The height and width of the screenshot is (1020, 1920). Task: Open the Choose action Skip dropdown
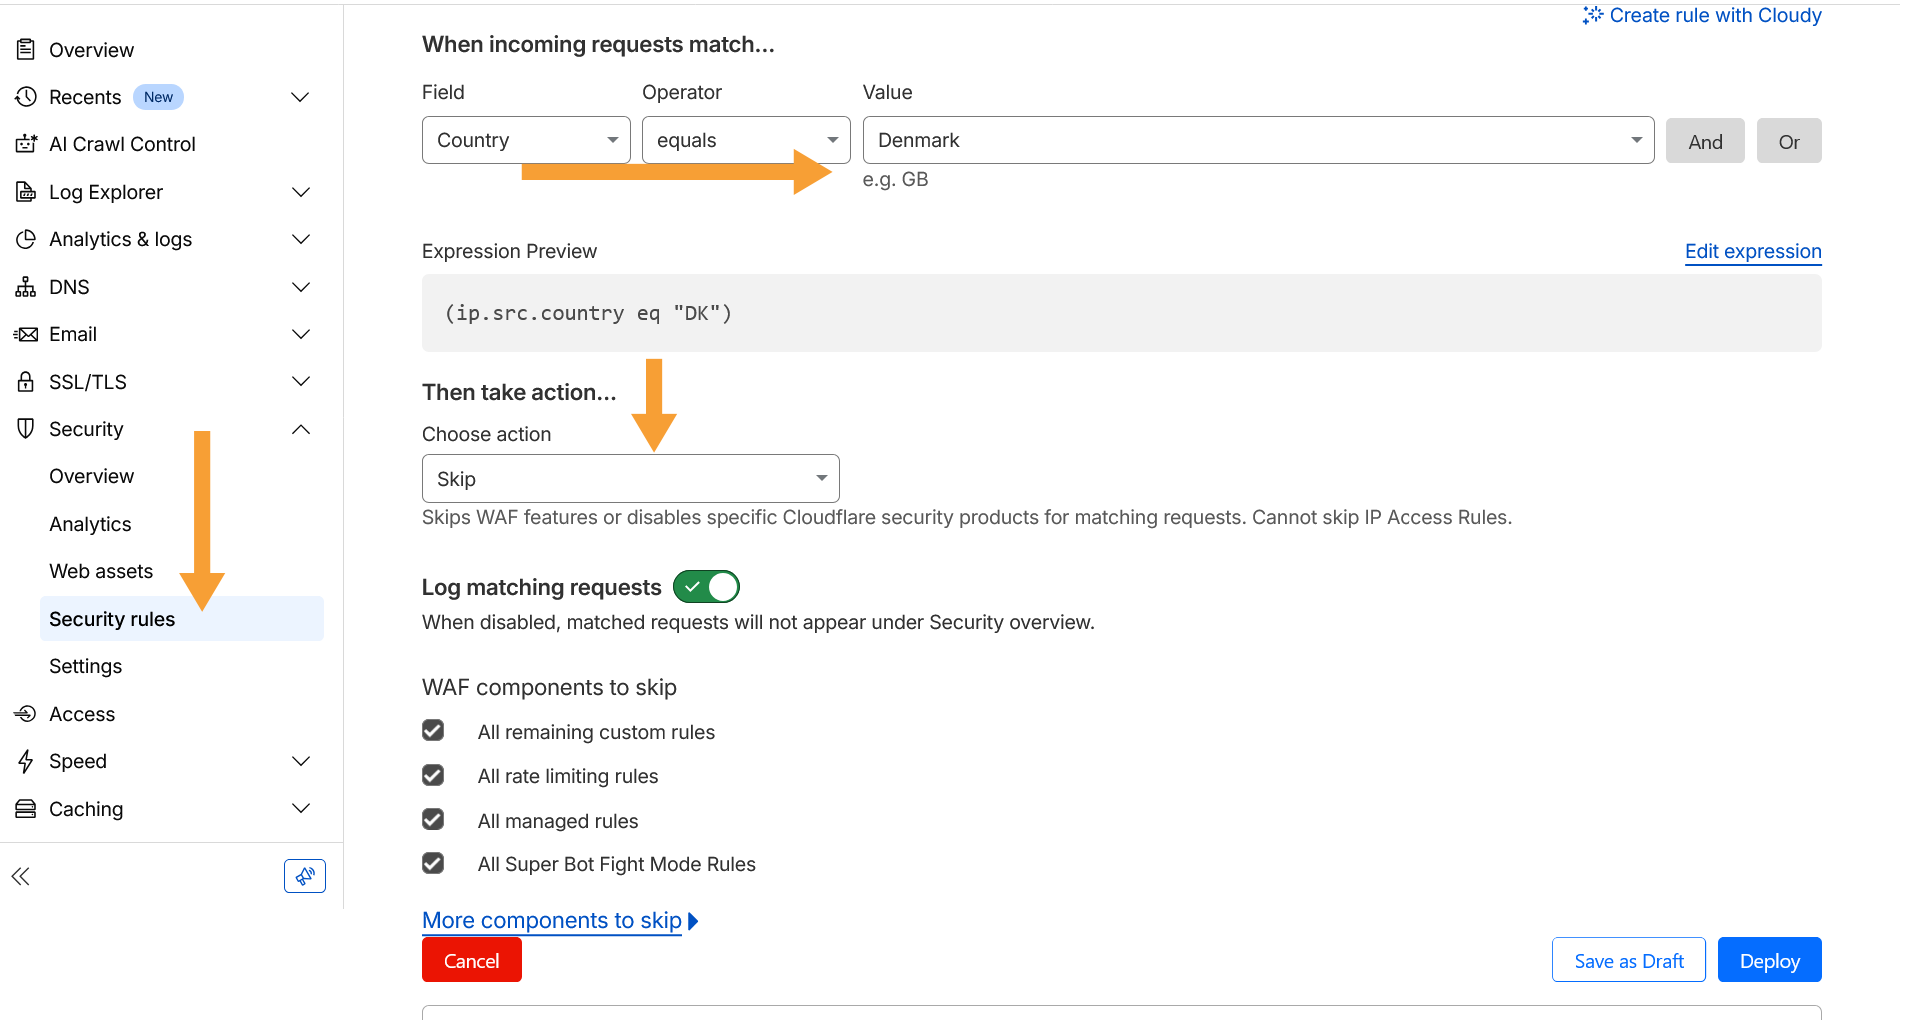coord(630,479)
